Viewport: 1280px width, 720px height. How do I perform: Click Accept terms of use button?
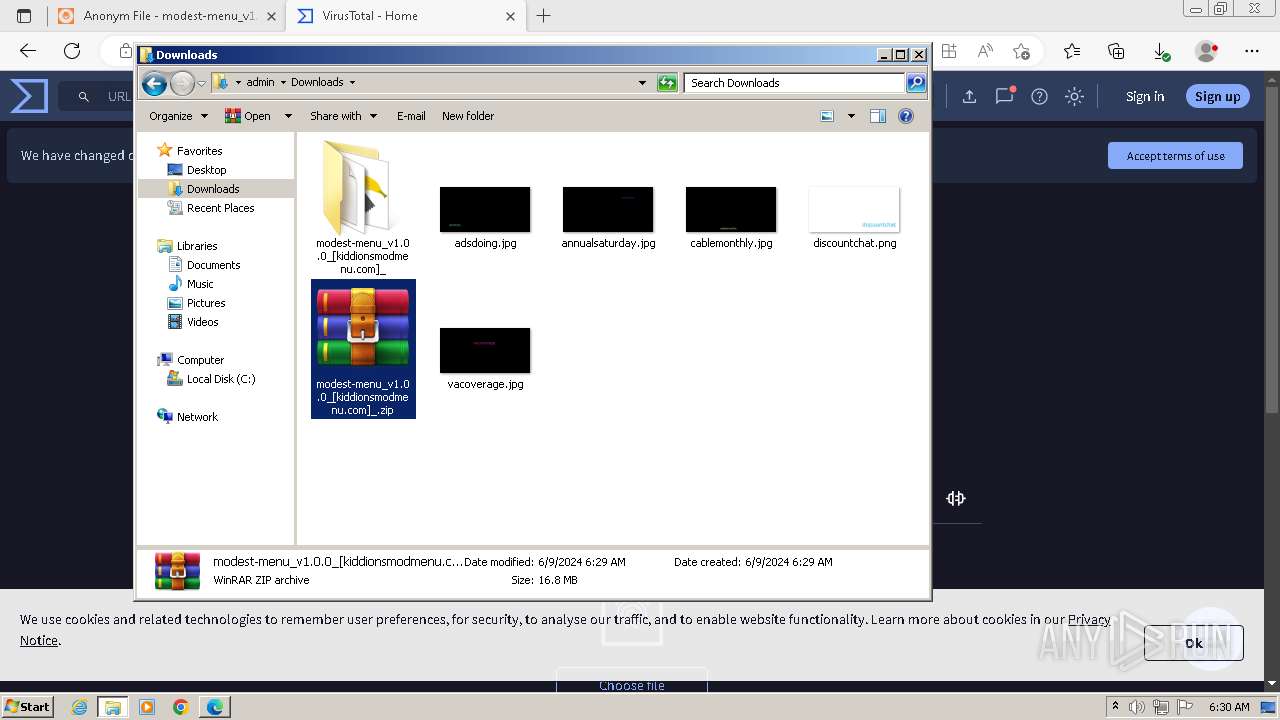pos(1175,156)
